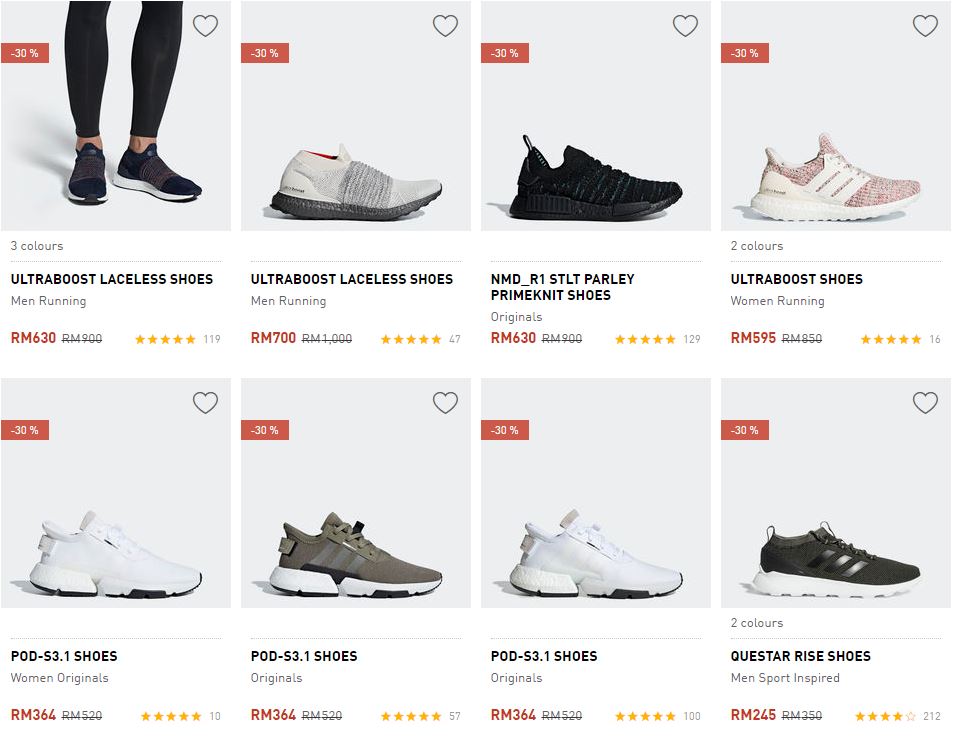Open the 212 reviews star rating

[x=885, y=716]
